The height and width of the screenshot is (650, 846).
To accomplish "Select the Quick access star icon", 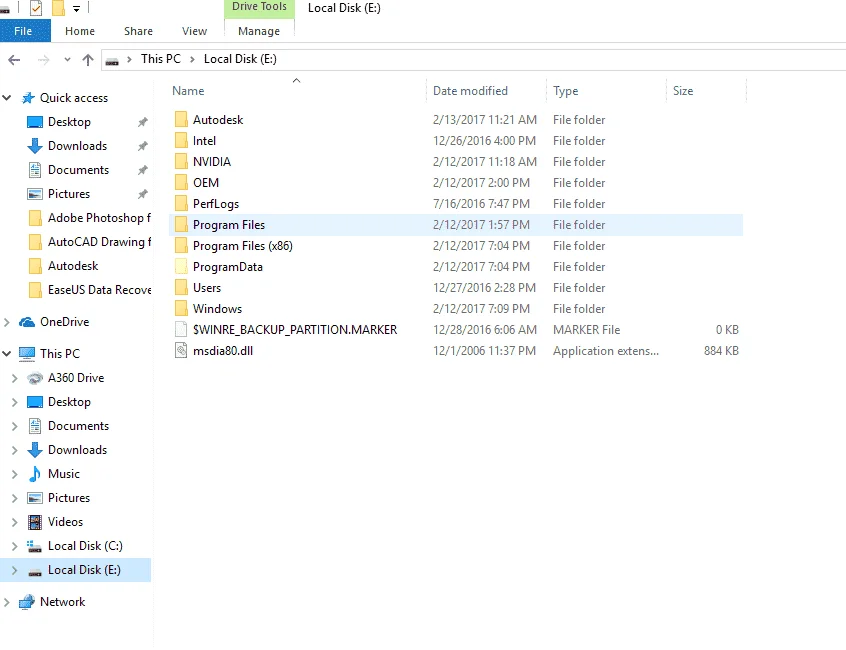I will (28, 98).
